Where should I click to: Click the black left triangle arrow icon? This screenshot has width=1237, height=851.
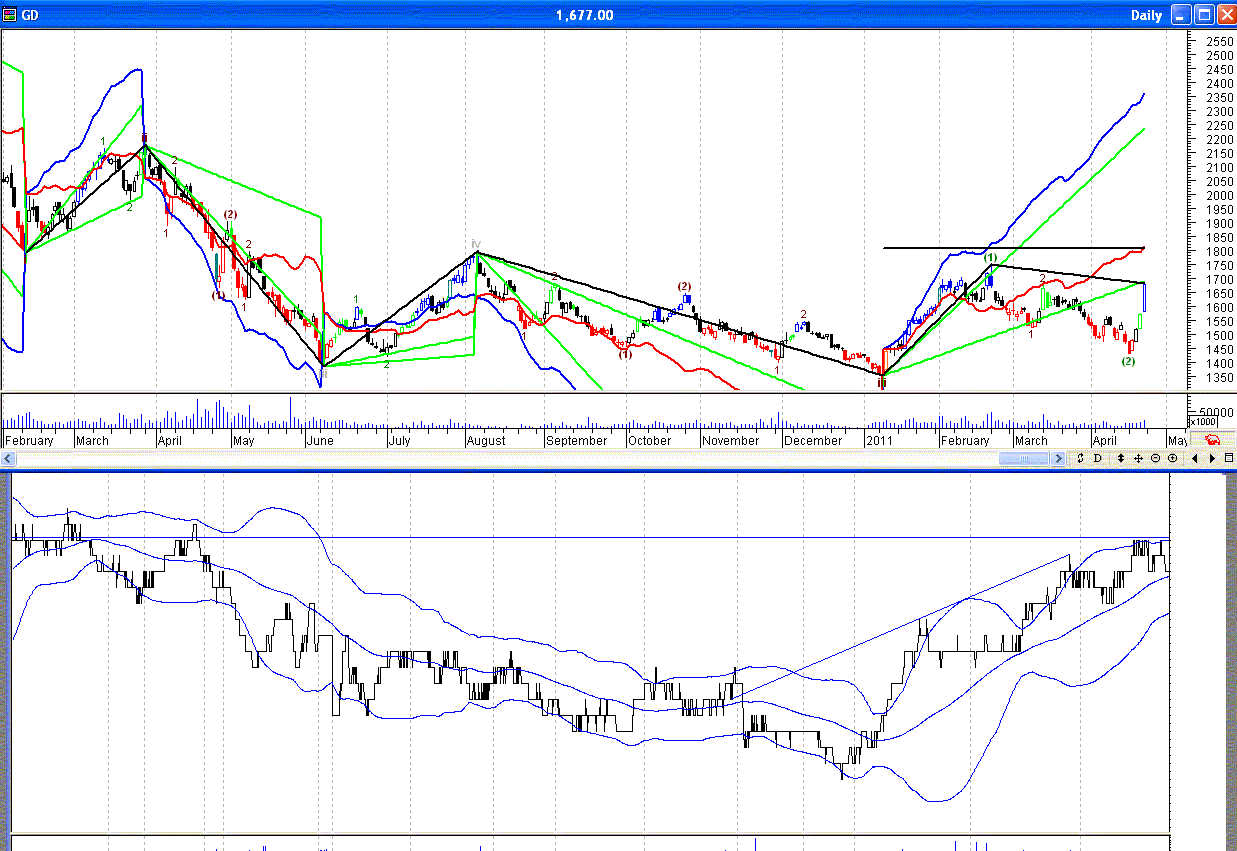[x=1196, y=458]
